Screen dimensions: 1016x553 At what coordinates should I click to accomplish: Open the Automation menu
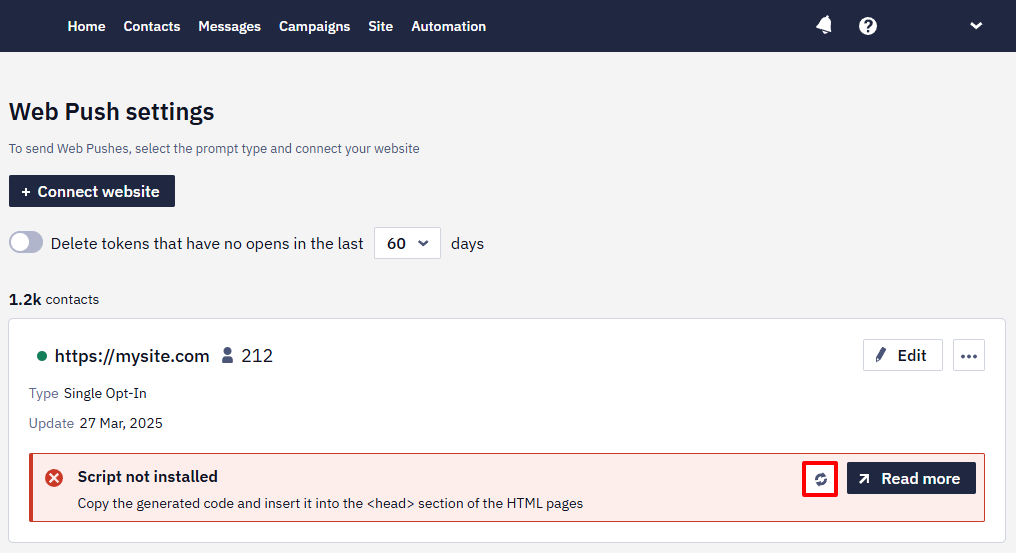448,27
